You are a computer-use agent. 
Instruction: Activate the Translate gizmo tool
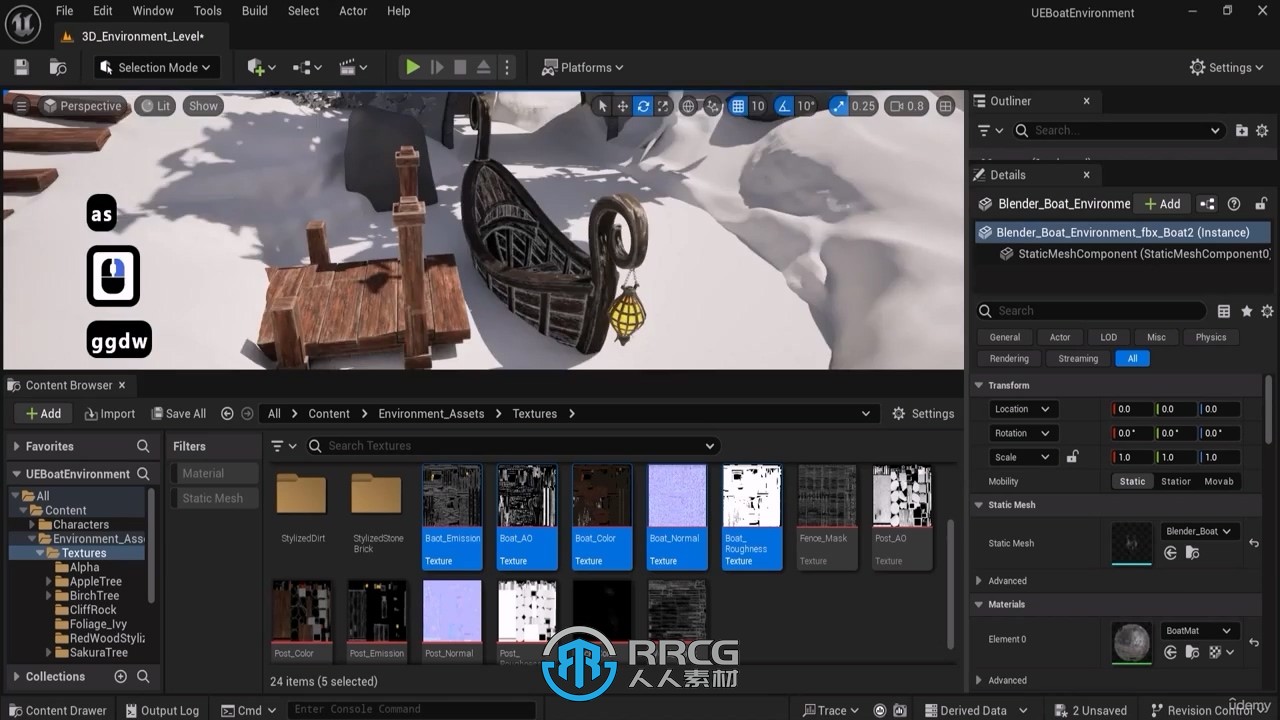[x=622, y=106]
